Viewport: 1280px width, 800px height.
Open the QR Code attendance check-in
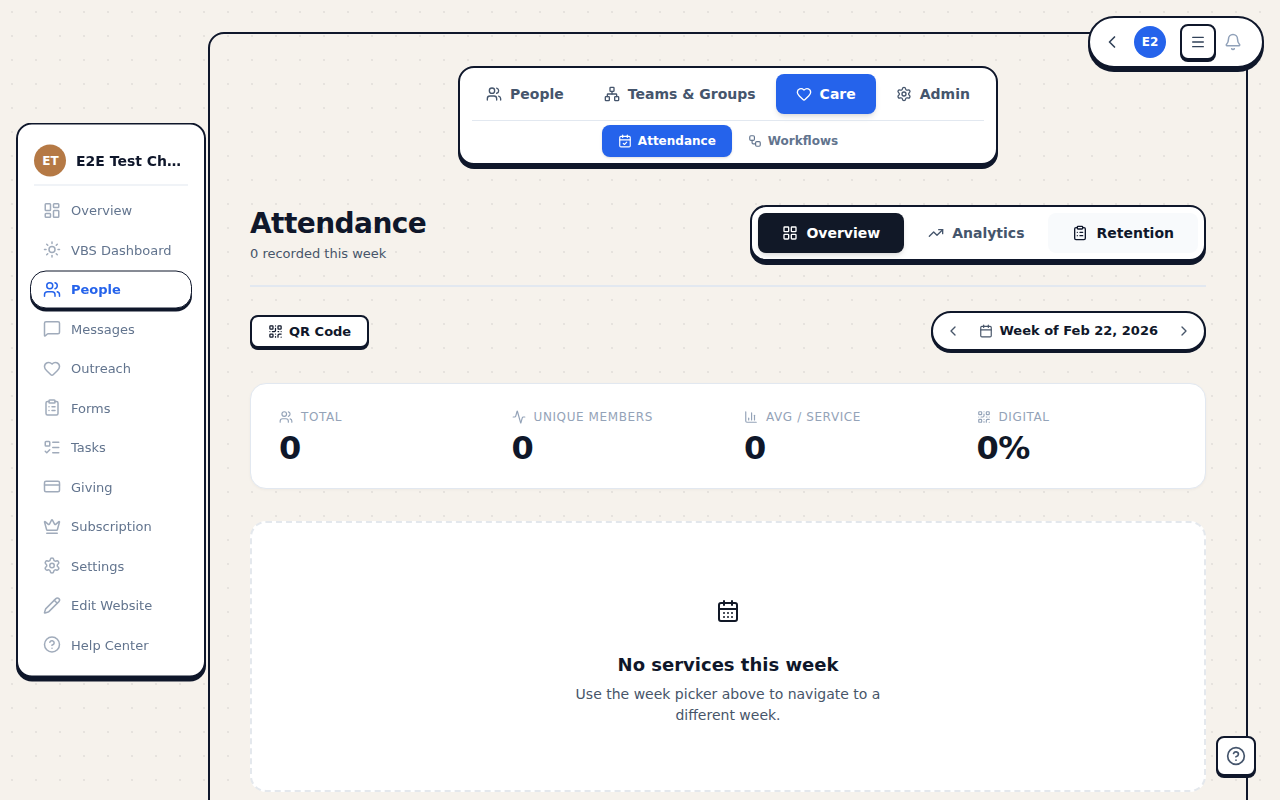click(x=309, y=331)
